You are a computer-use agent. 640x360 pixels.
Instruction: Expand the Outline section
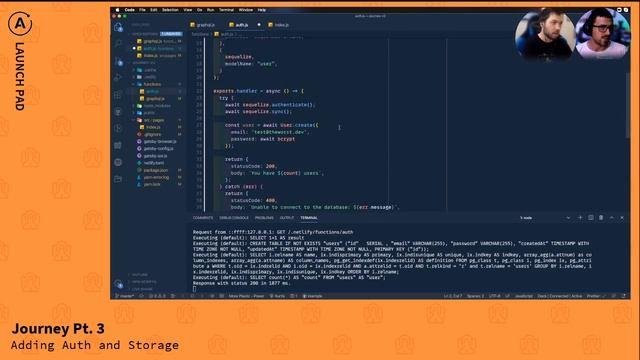pos(139,275)
